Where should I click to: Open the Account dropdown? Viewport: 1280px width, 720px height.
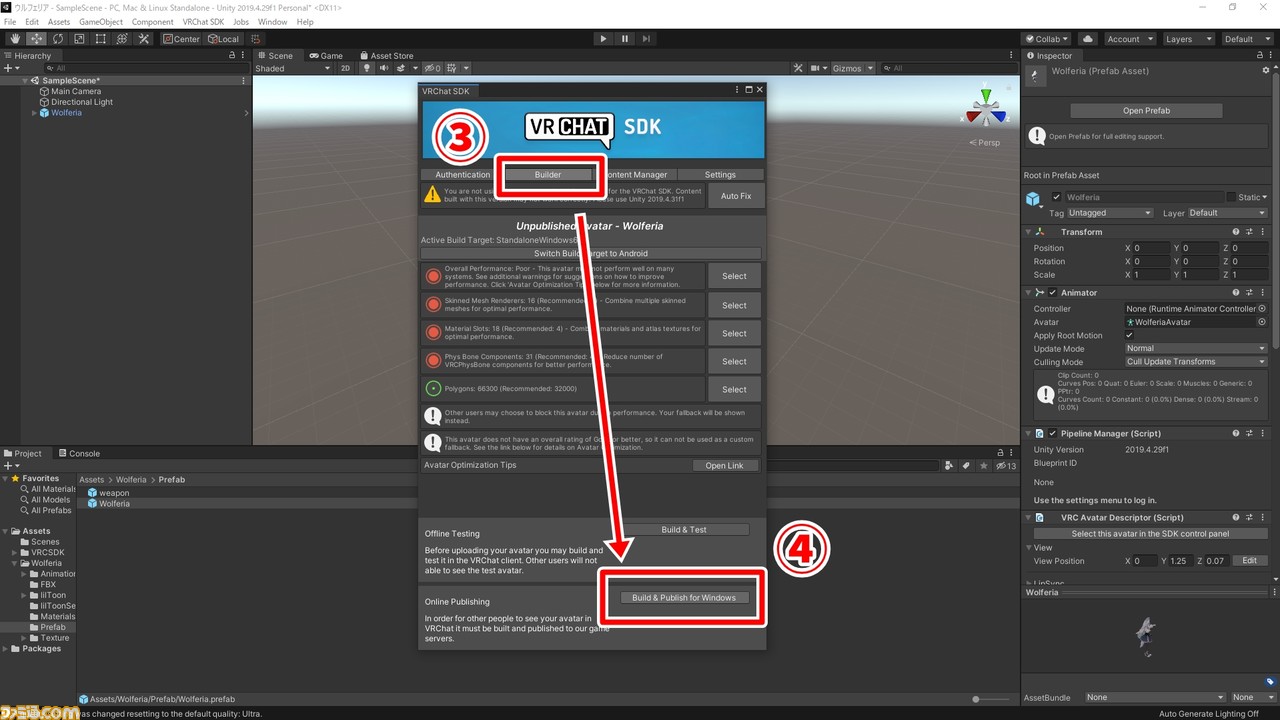(1129, 39)
